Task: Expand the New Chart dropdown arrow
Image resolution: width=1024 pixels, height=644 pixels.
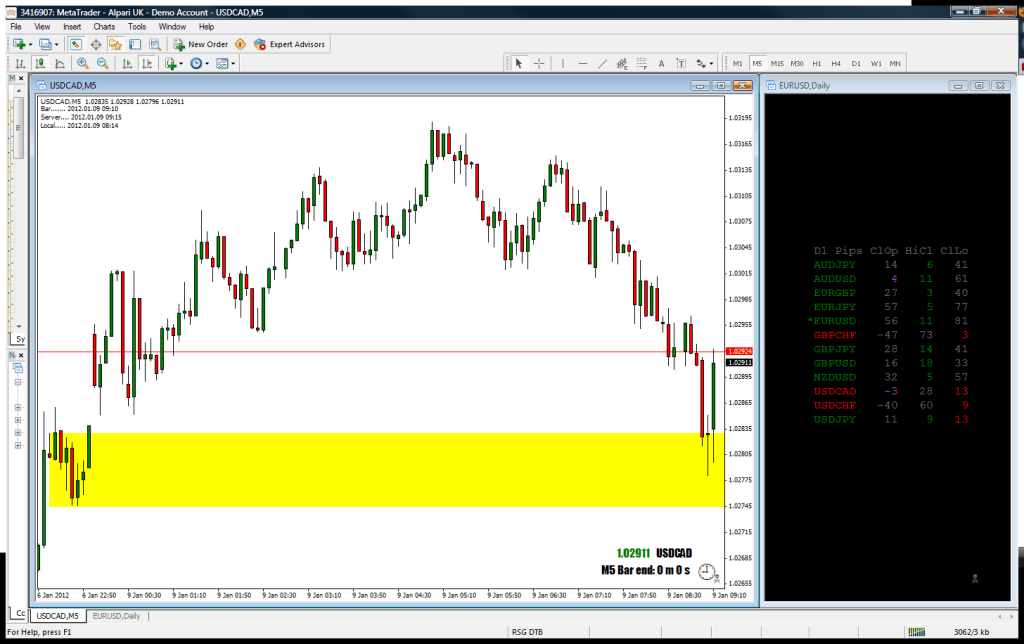Action: click(x=30, y=44)
